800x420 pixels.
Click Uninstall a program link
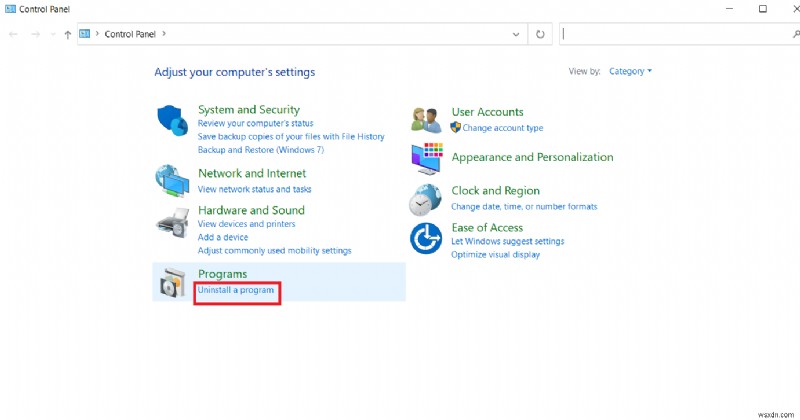tap(236, 290)
